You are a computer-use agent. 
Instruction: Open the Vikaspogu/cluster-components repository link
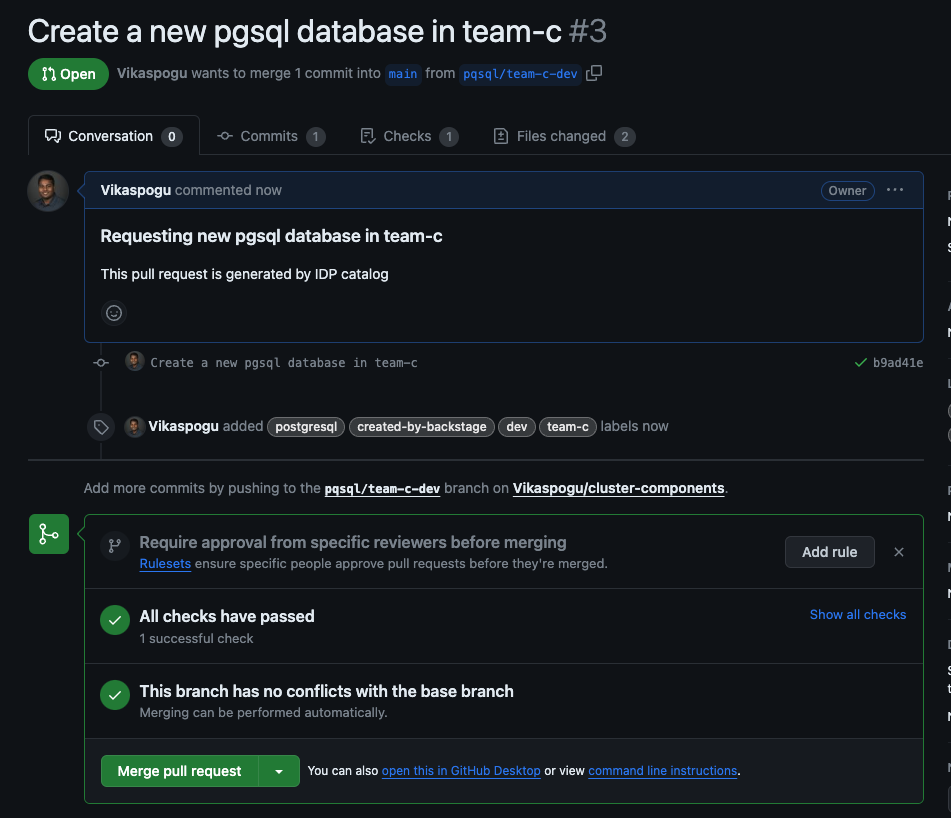[x=619, y=488]
